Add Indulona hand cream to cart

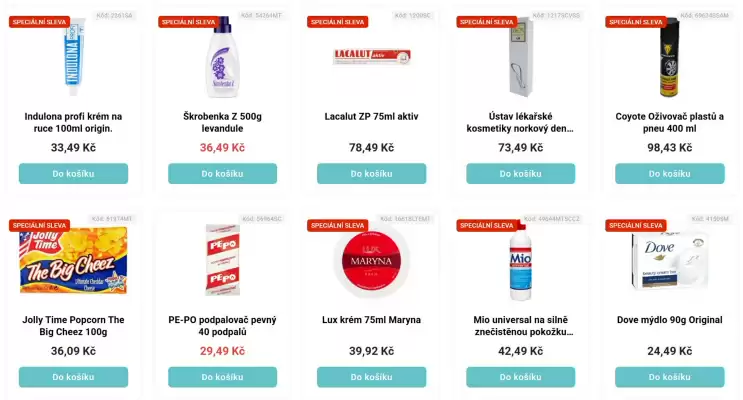[x=73, y=173]
